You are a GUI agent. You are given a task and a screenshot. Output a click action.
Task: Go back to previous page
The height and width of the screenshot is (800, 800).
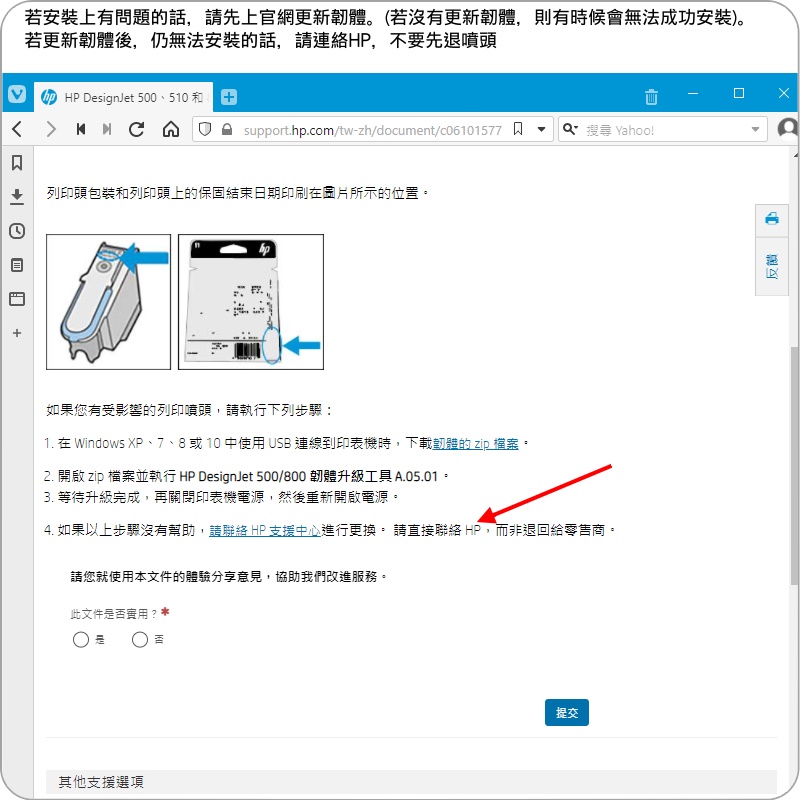(17, 129)
